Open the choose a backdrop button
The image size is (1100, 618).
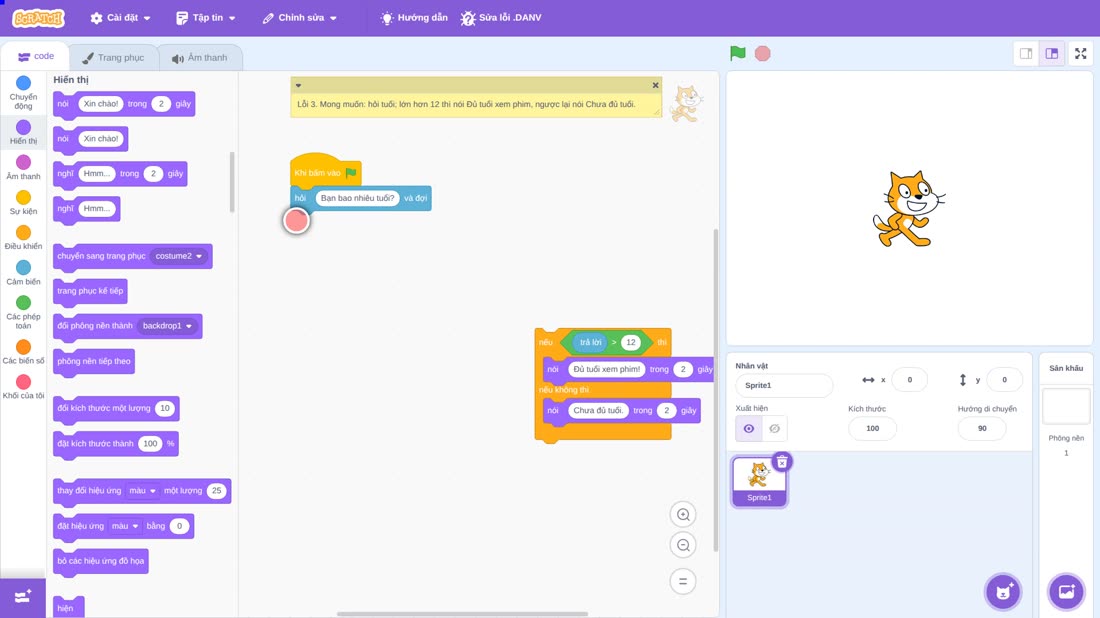click(1066, 591)
